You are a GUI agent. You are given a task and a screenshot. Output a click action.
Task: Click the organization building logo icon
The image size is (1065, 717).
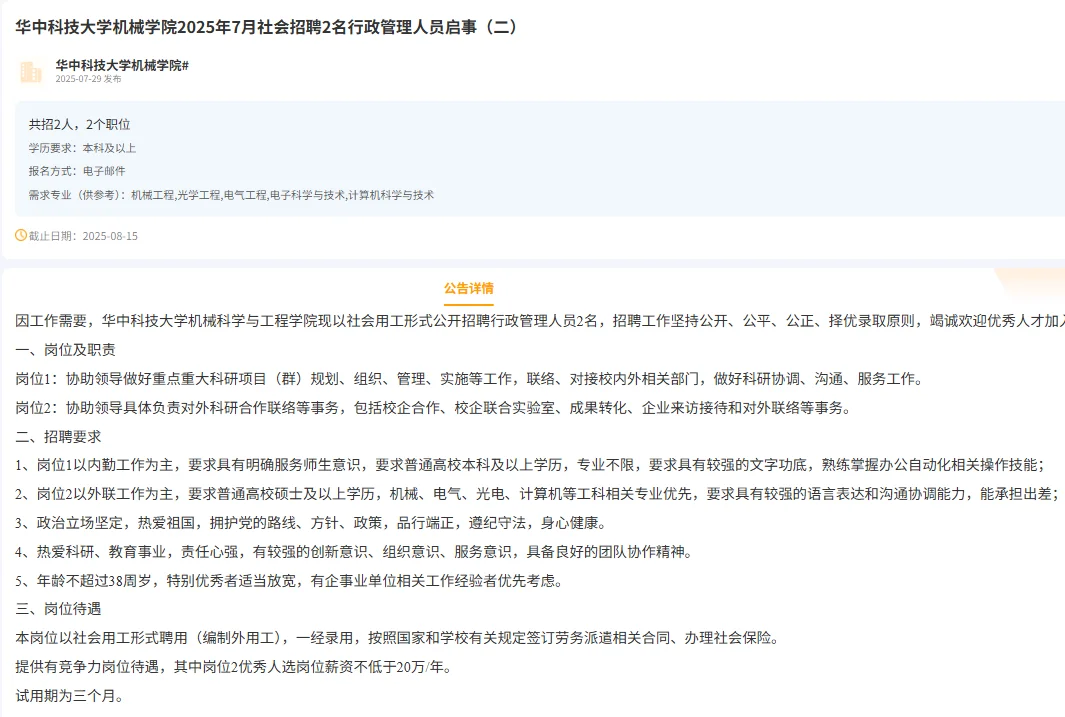point(31,72)
